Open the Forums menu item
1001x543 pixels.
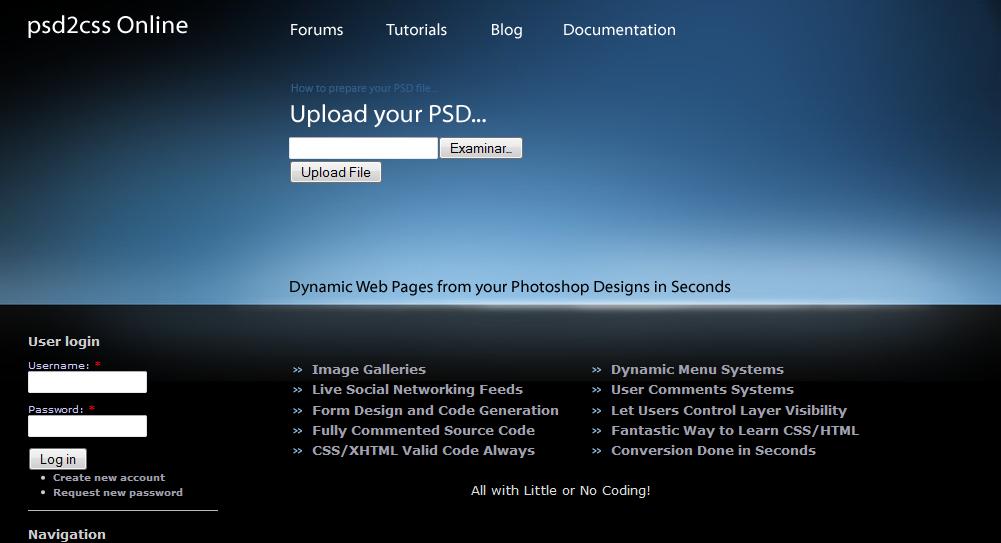(x=317, y=30)
